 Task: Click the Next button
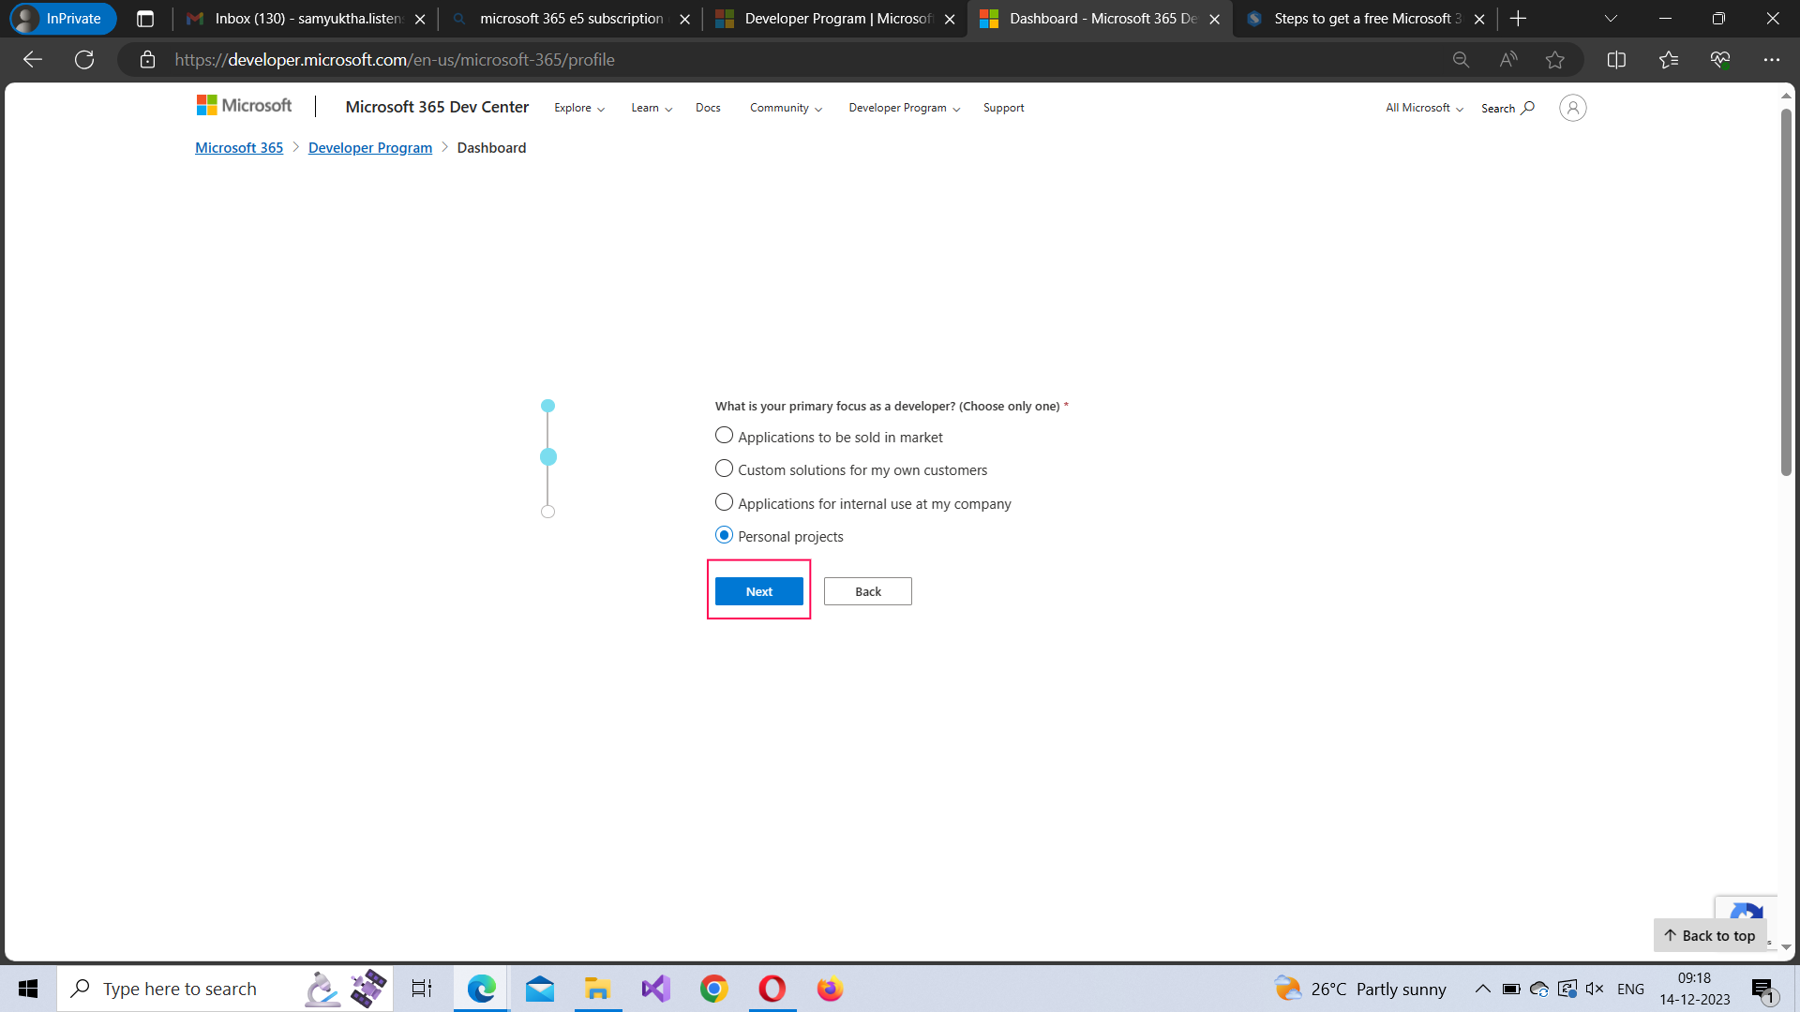point(759,591)
